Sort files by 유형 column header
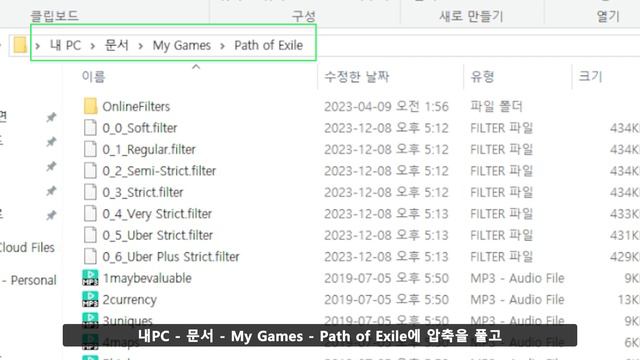Screen dimensions: 640x360 (x=482, y=76)
